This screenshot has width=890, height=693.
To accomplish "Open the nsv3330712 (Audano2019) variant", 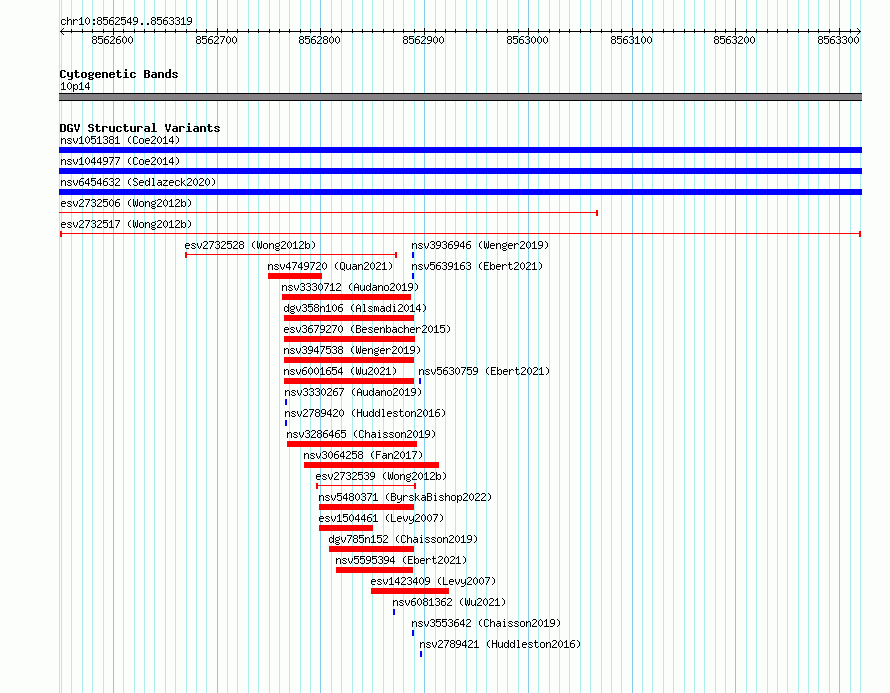I will click(x=350, y=287).
